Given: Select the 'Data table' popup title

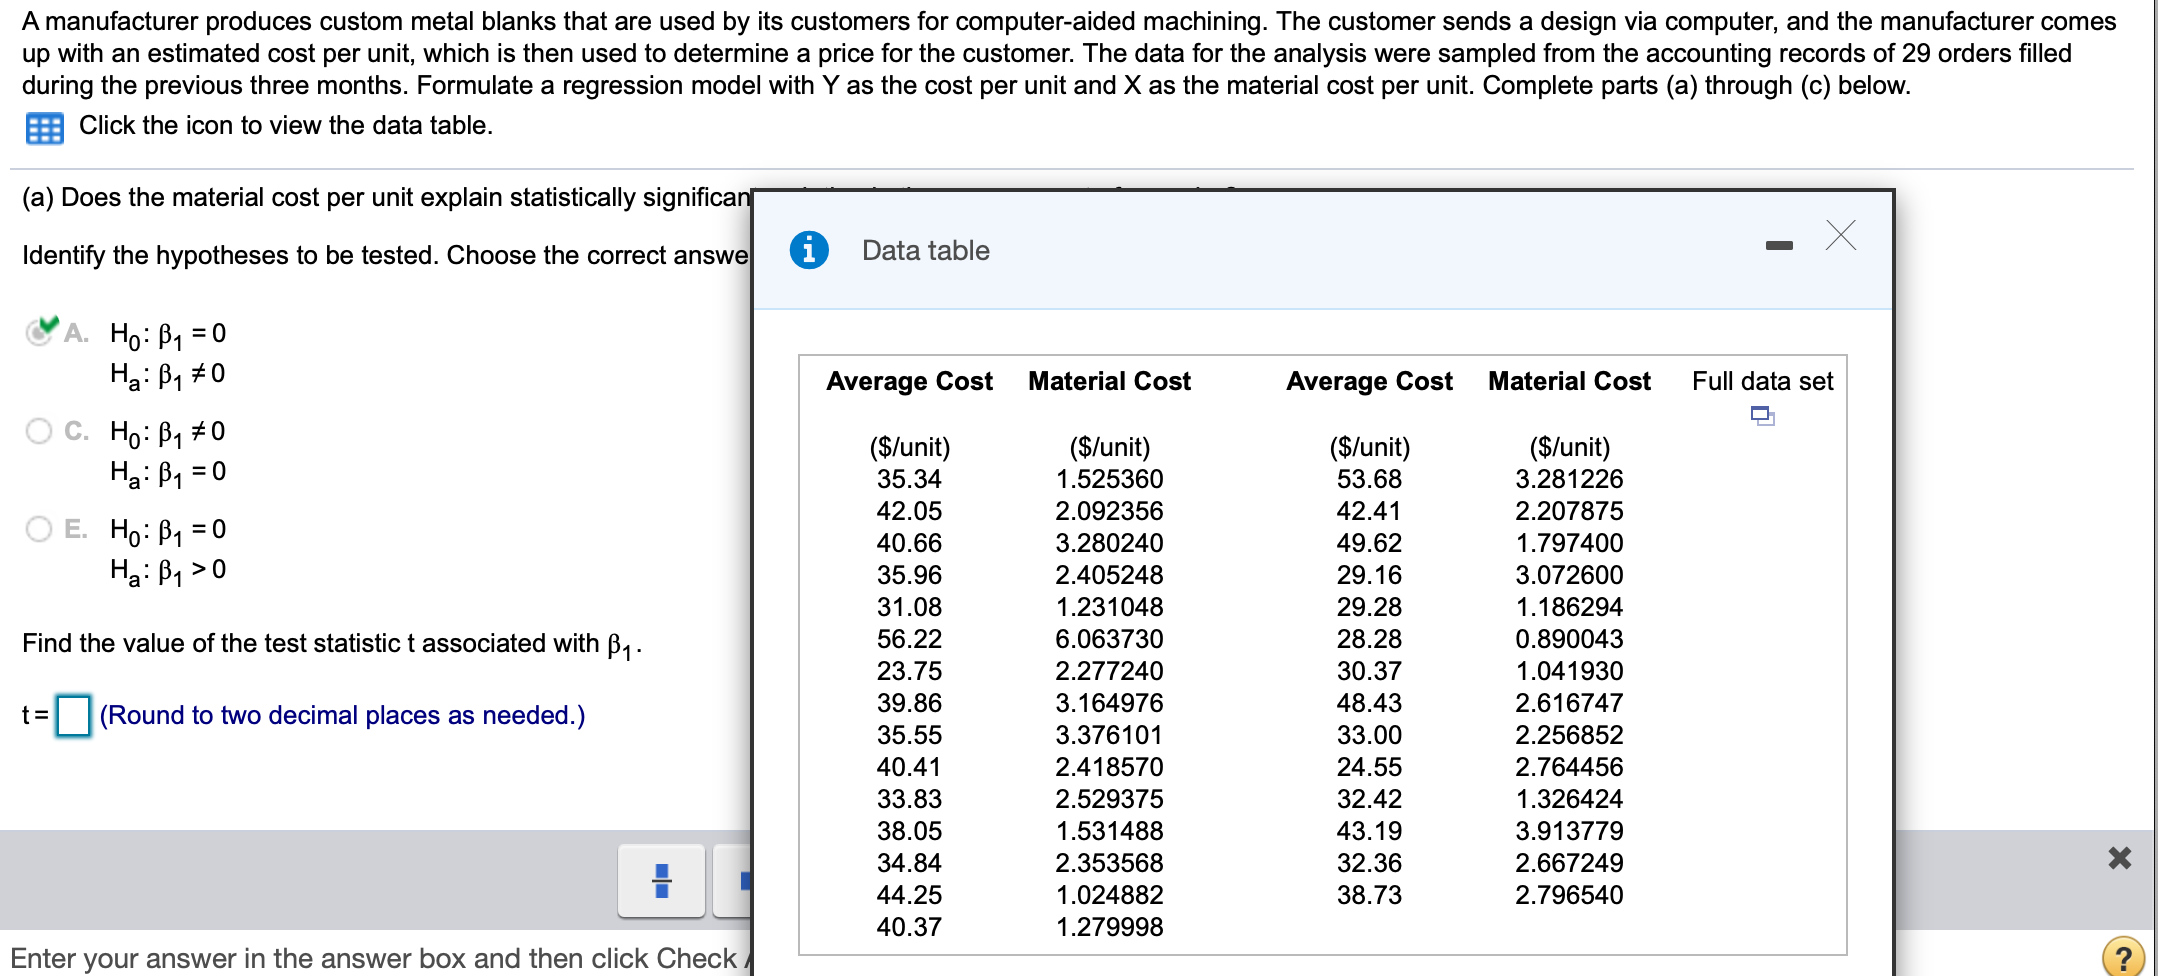Looking at the screenshot, I should click(926, 250).
